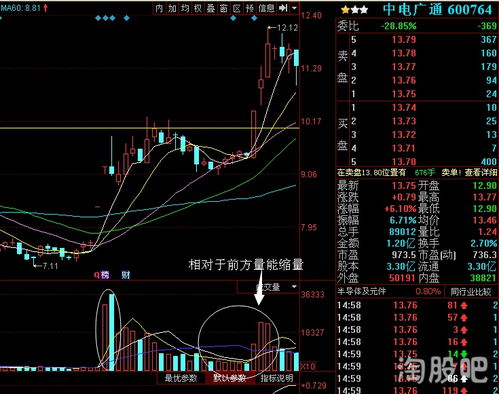Click the 查看详细 link

481,172
